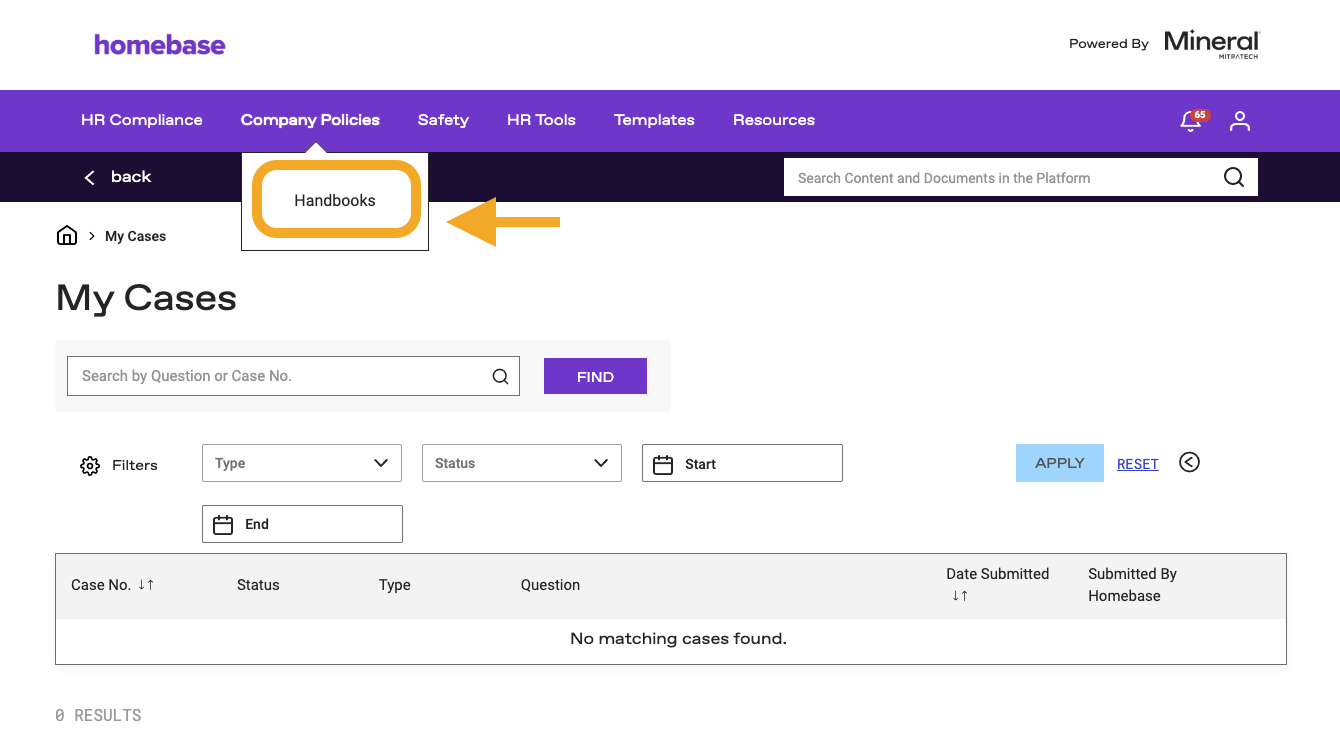Open the user profile icon

(x=1240, y=121)
